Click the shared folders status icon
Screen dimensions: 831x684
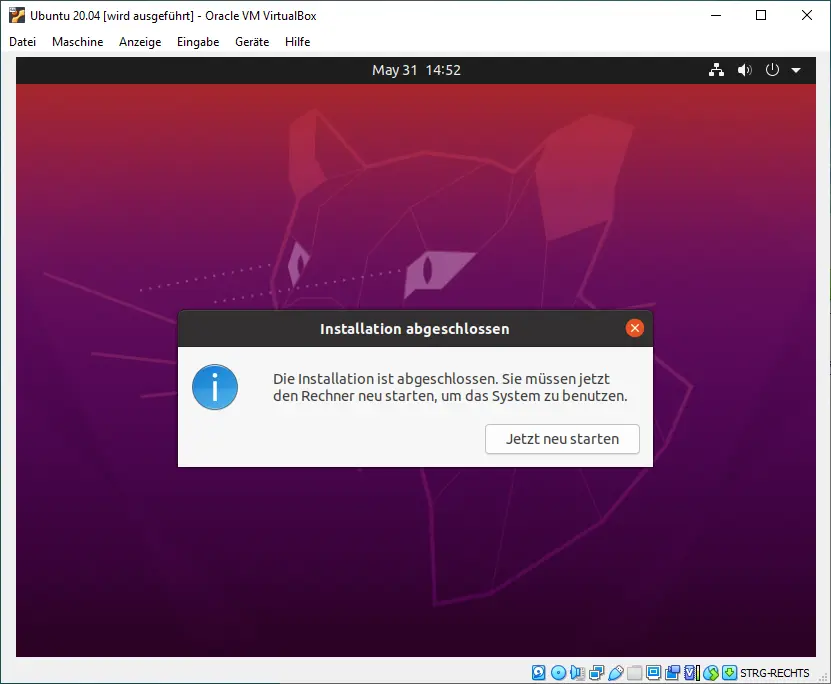click(x=634, y=673)
